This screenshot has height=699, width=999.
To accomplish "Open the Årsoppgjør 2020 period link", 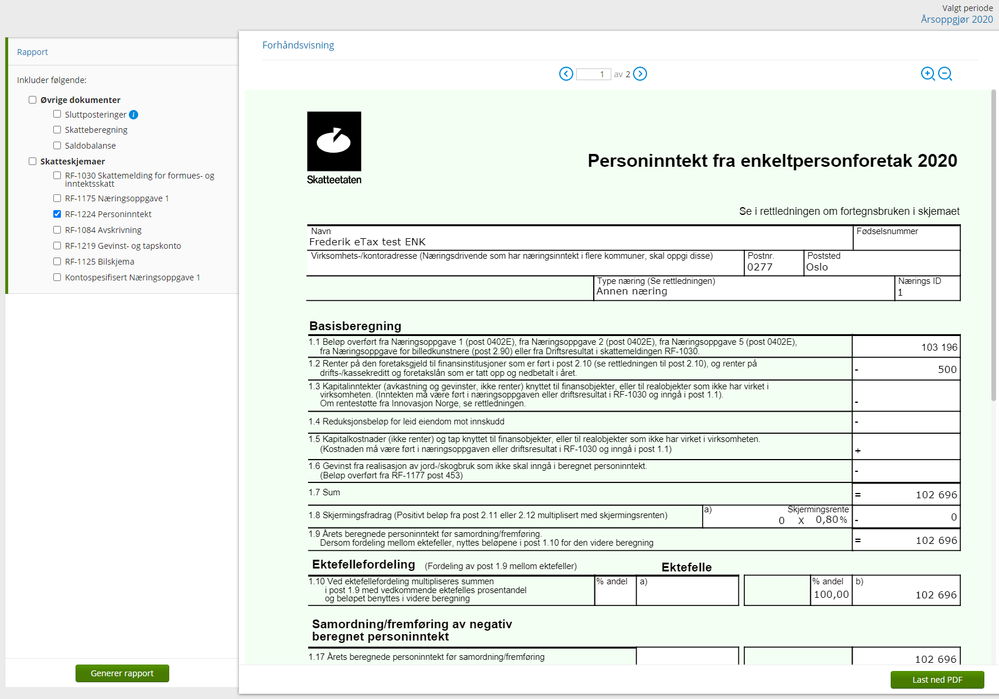I will 956,20.
